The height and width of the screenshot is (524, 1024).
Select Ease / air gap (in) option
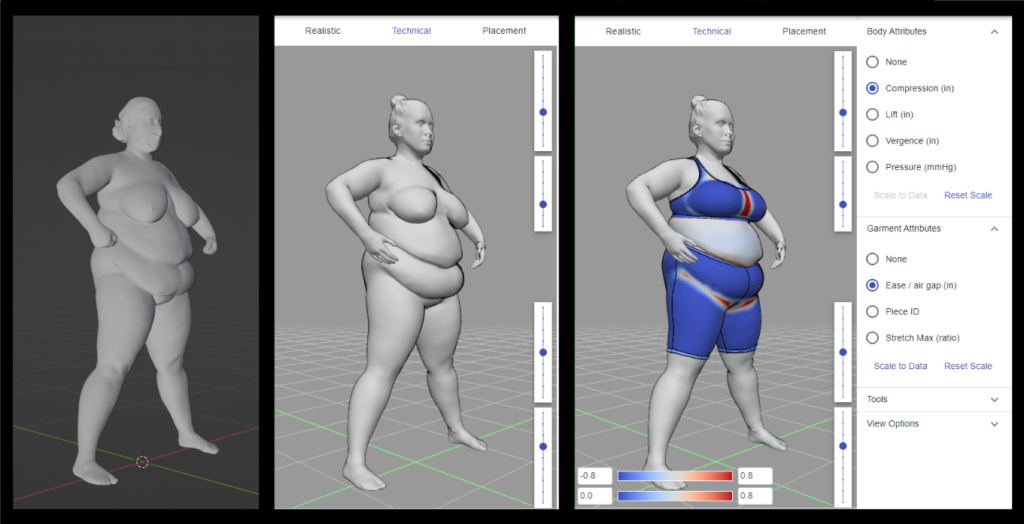872,286
